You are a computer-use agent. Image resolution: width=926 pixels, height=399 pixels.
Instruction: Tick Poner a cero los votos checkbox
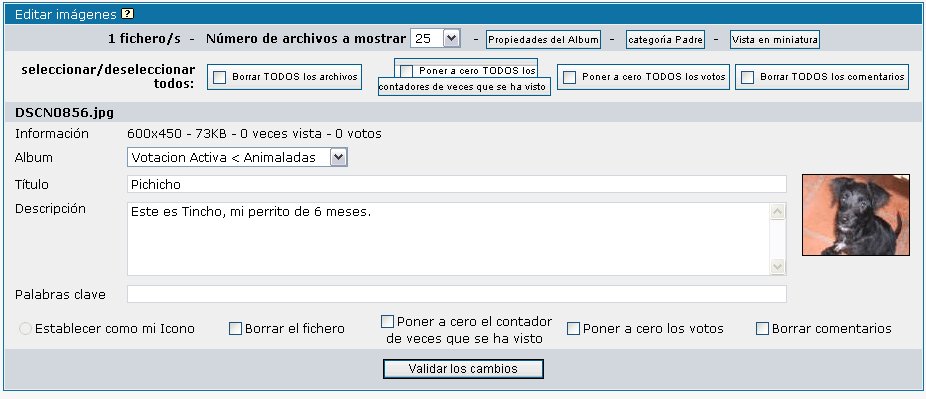click(573, 329)
